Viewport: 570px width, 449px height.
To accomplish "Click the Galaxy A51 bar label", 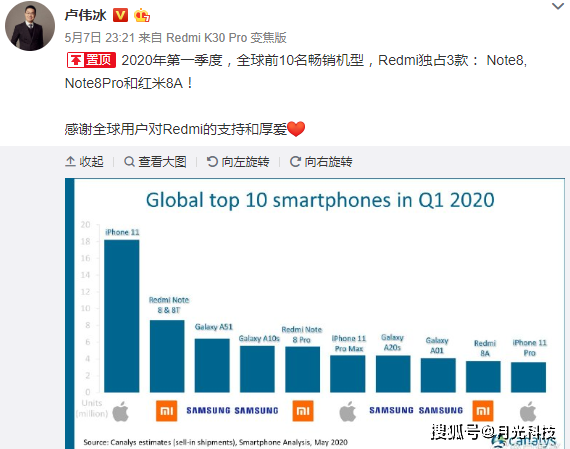I will (x=213, y=327).
